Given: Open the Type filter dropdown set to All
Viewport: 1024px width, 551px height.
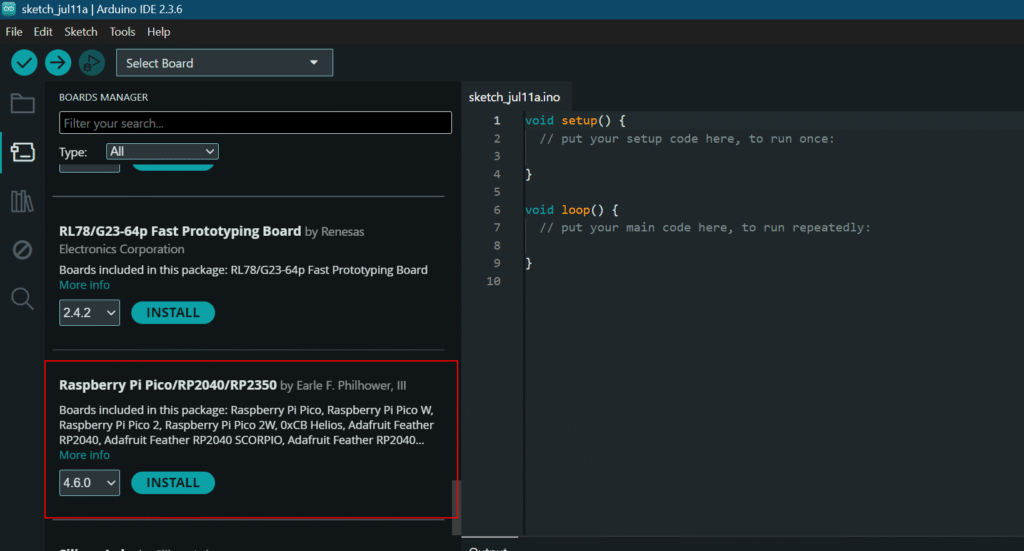Looking at the screenshot, I should (162, 151).
